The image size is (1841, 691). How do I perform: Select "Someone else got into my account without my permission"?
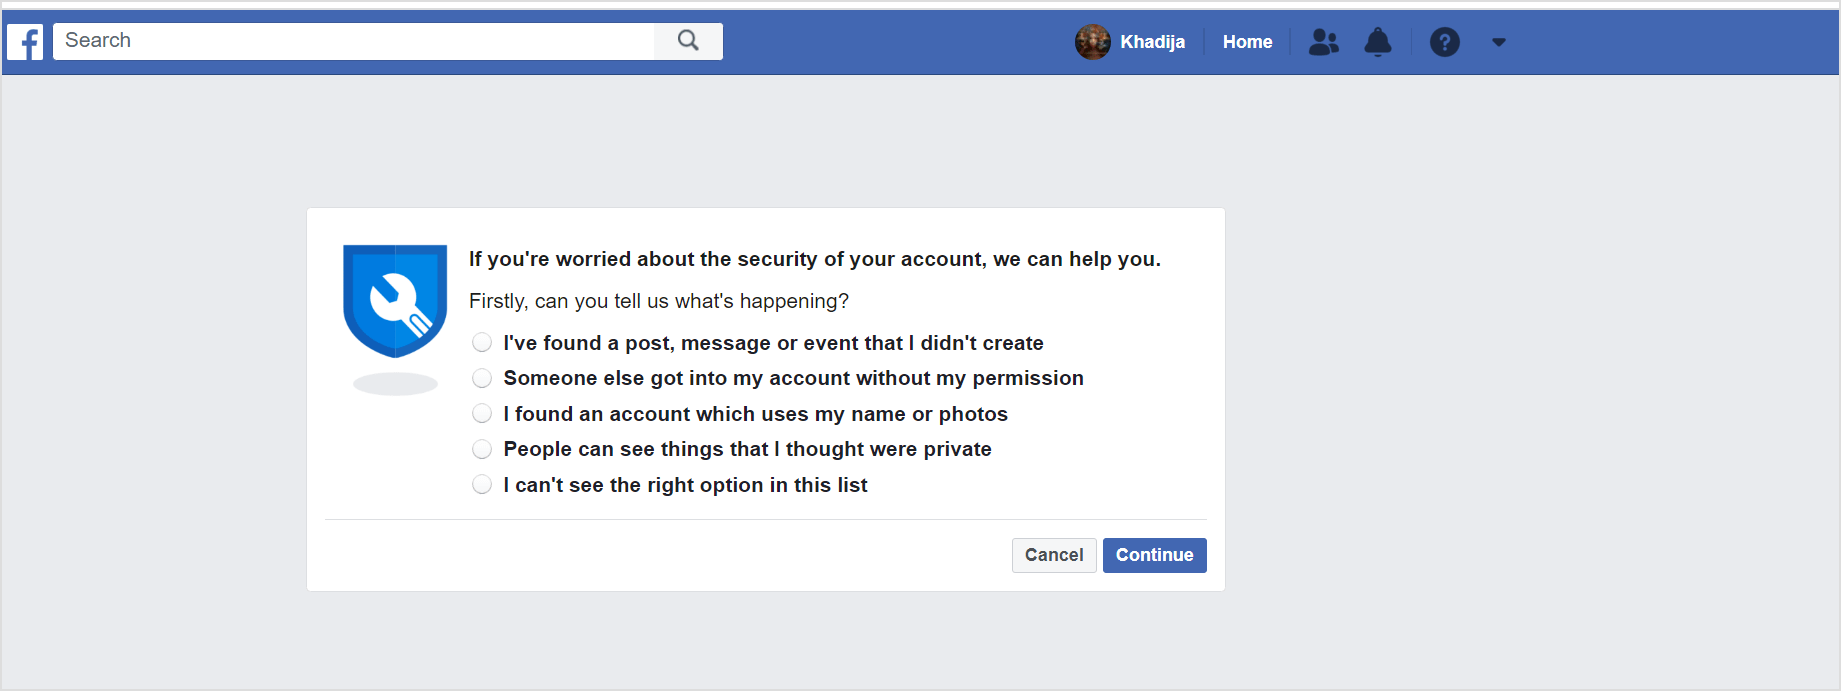coord(482,378)
